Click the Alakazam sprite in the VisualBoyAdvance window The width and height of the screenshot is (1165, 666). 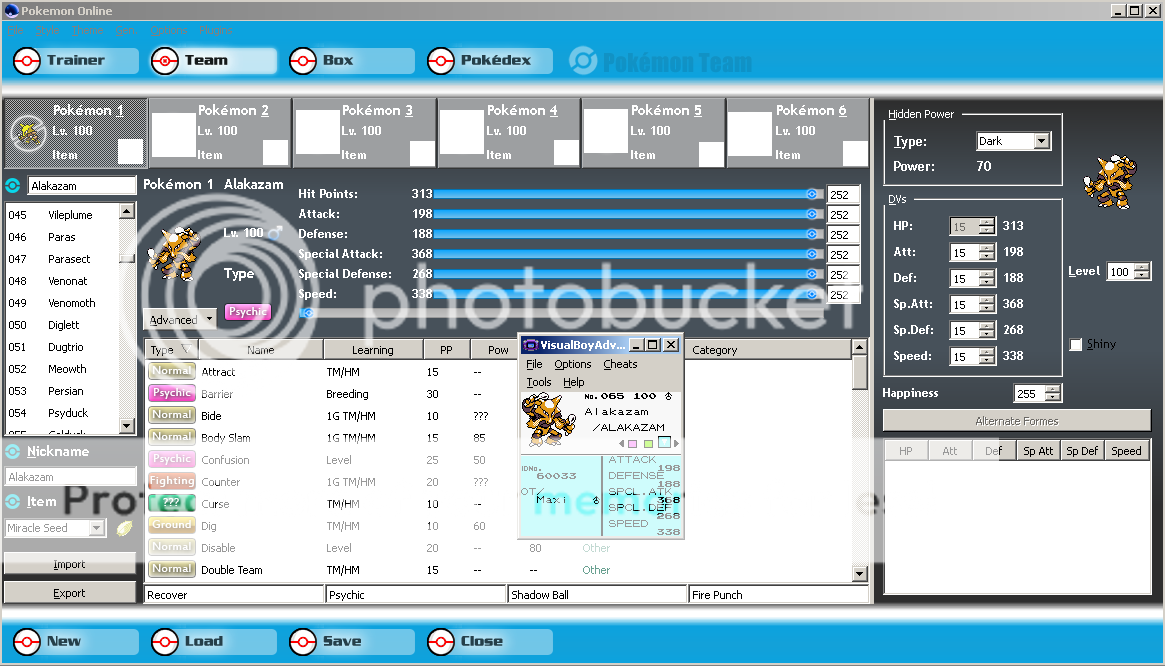(x=549, y=420)
